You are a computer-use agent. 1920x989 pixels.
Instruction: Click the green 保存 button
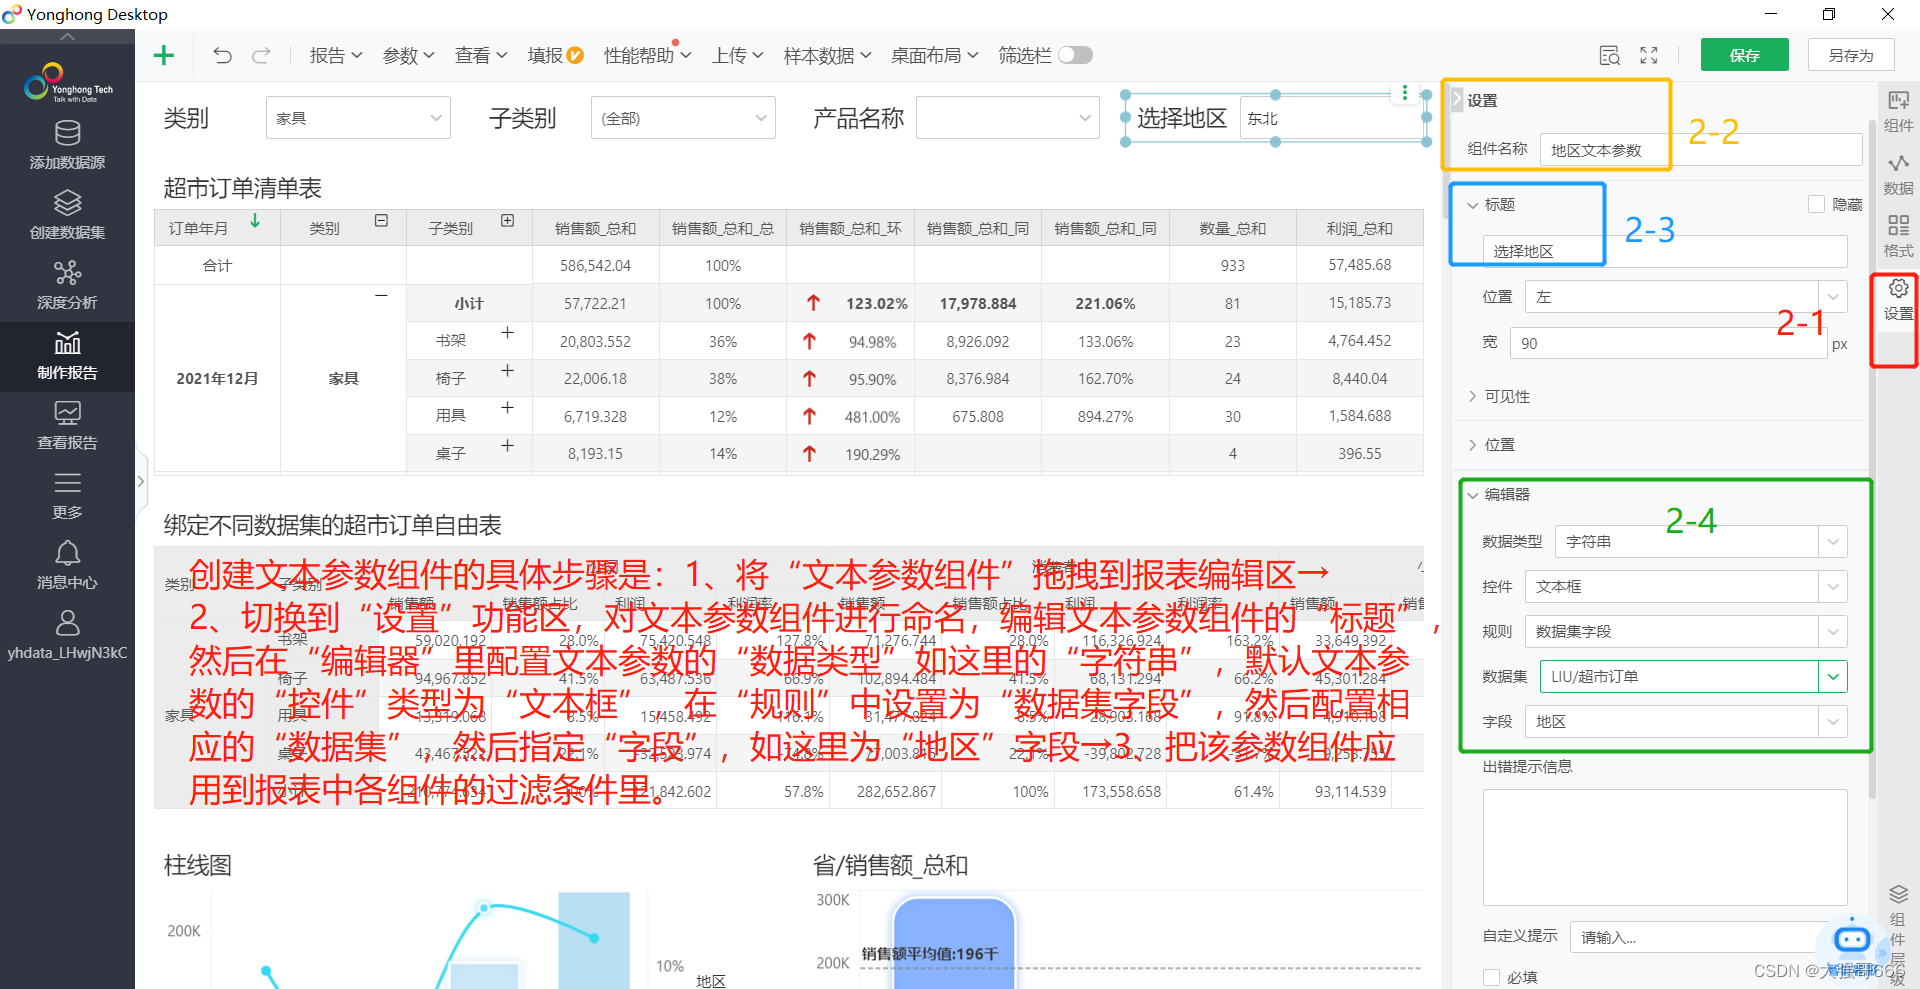coord(1744,55)
